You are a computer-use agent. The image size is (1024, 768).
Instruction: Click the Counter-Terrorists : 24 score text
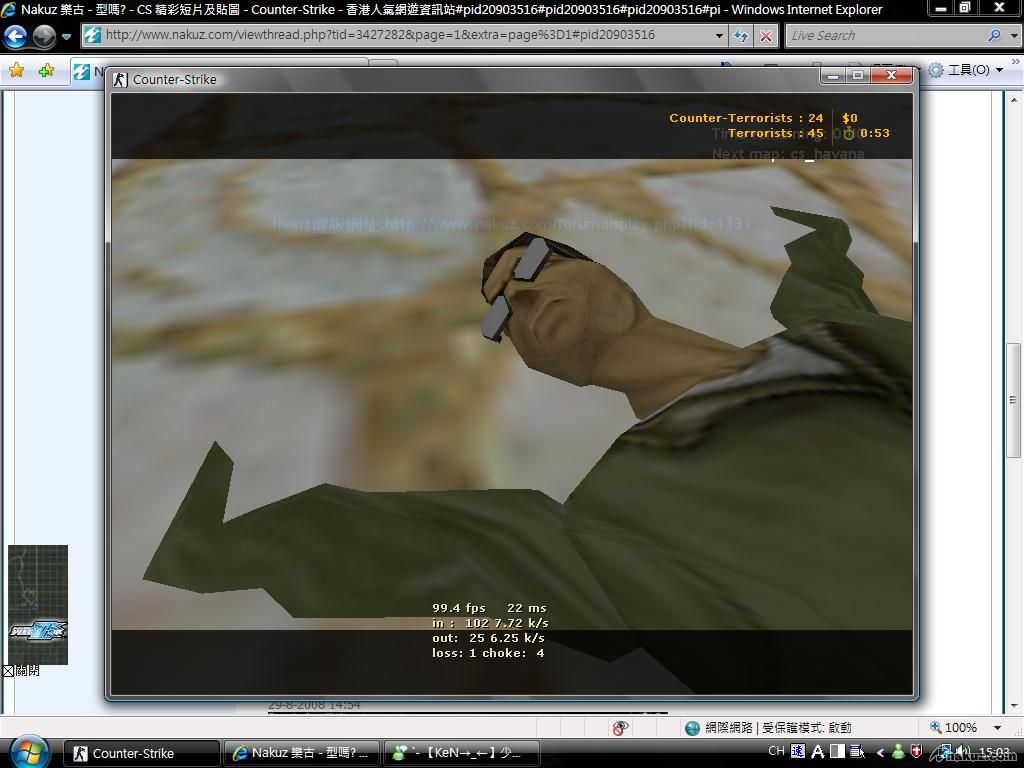pos(746,118)
